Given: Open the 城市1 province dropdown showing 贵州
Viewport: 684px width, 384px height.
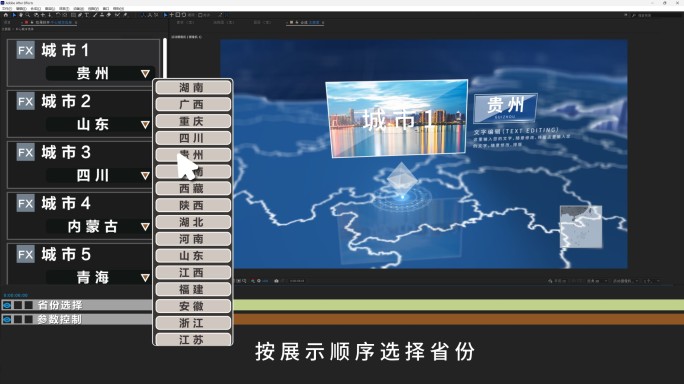Looking at the screenshot, I should tap(100, 73).
